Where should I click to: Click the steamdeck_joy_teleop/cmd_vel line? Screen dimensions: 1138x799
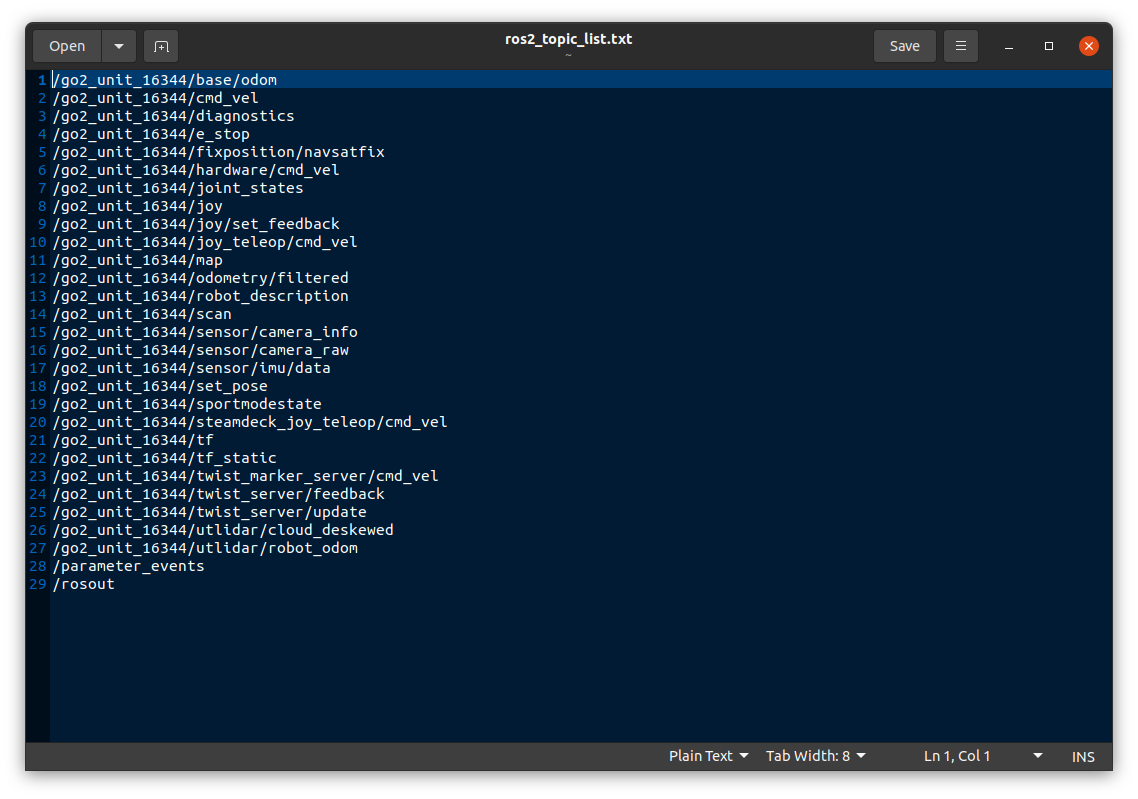250,422
